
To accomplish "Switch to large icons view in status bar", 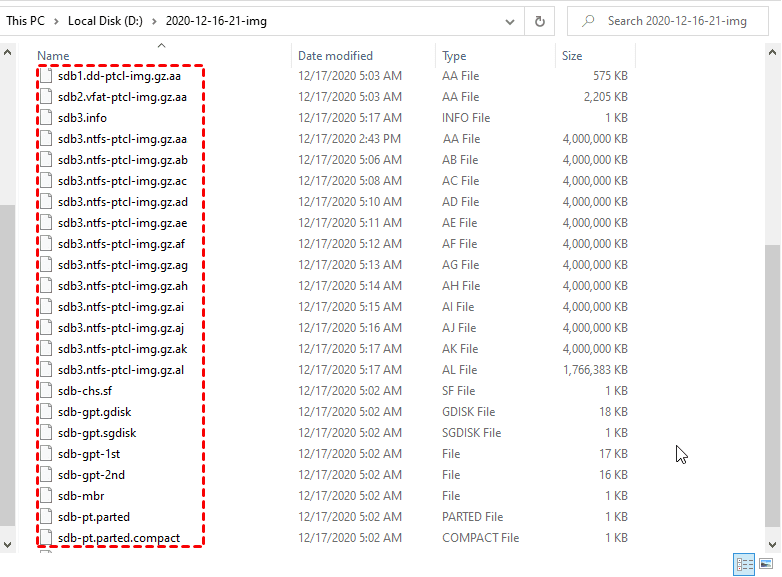I will (x=767, y=565).
